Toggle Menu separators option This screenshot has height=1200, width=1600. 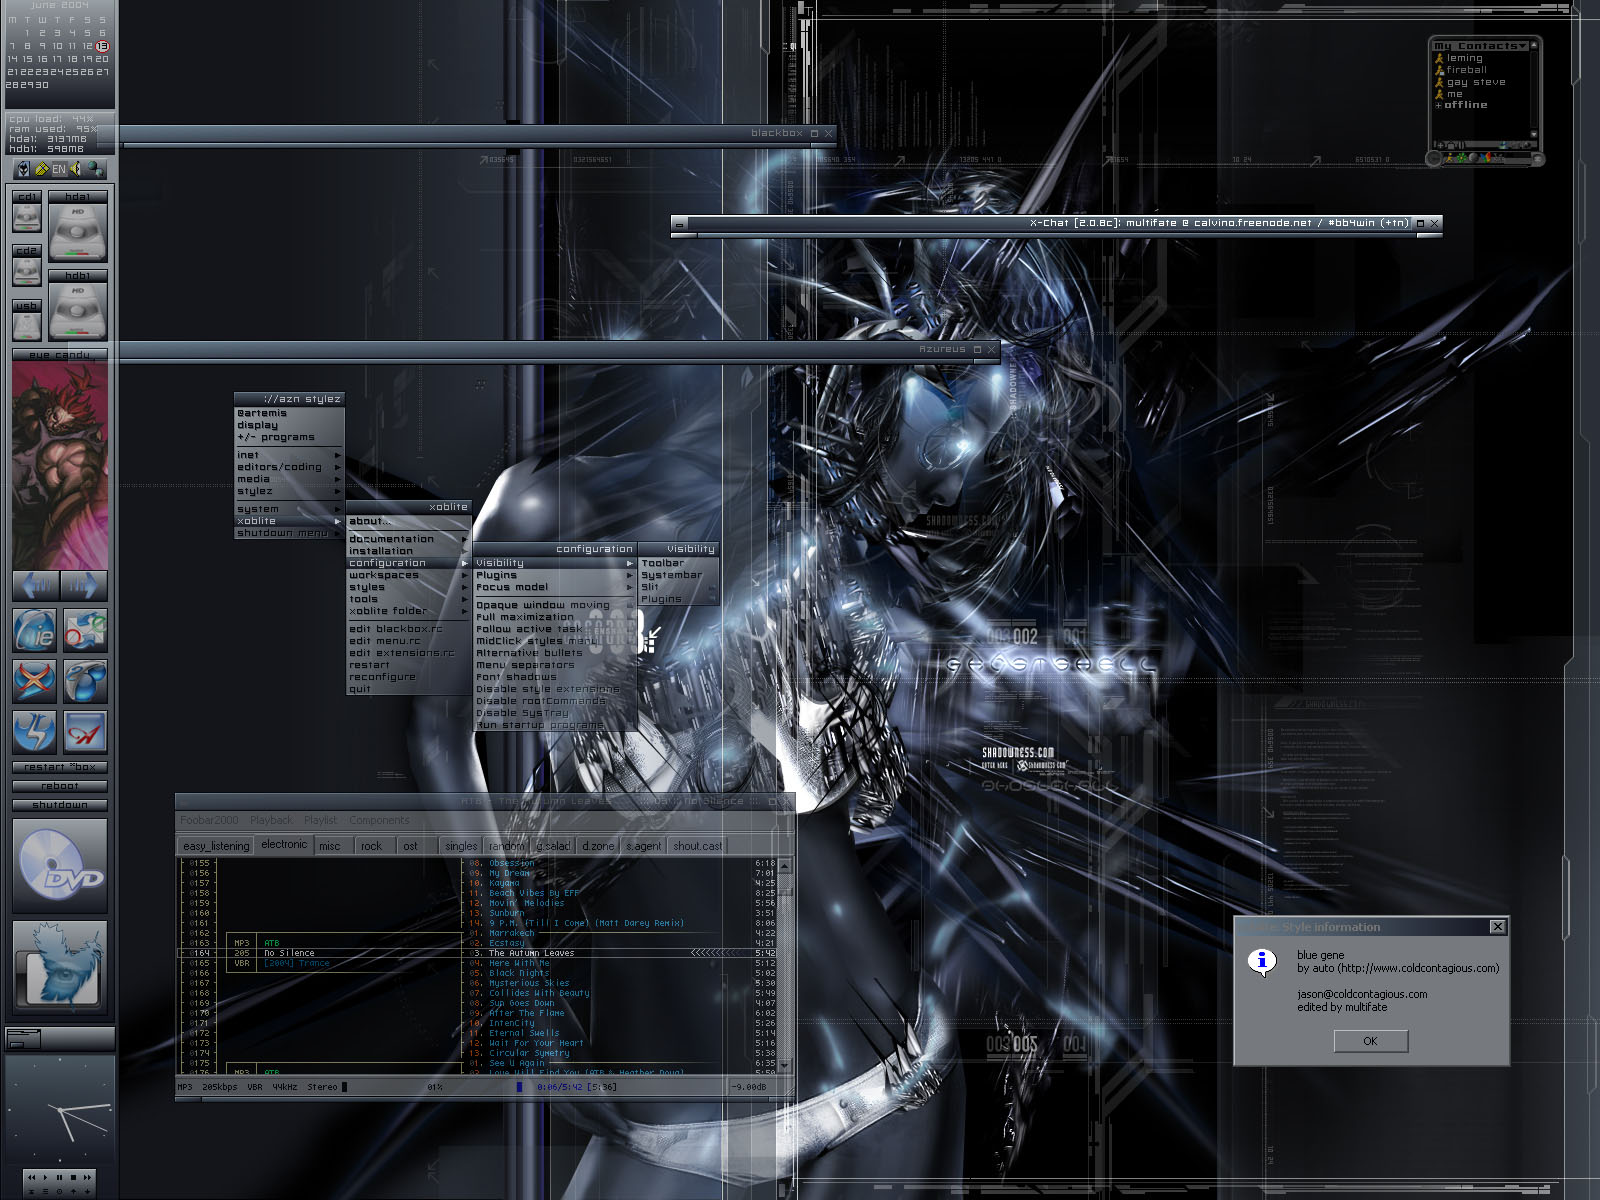[x=555, y=665]
